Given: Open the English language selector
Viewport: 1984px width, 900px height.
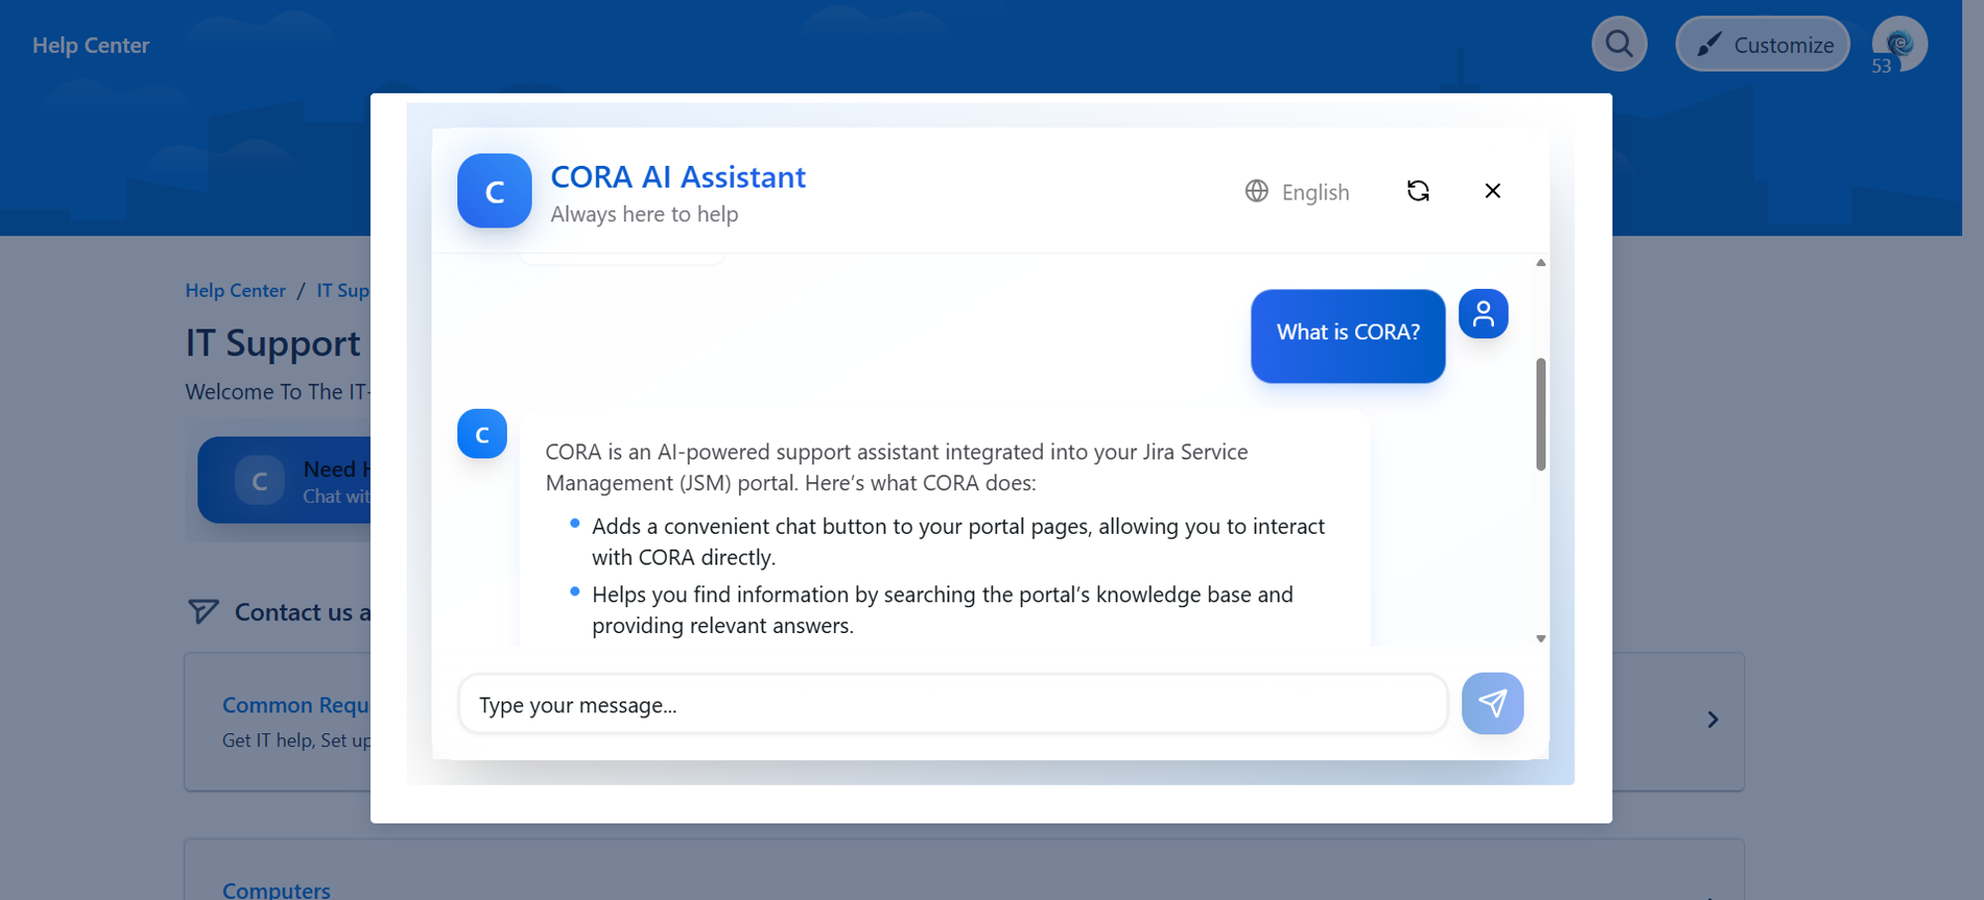Looking at the screenshot, I should click(1297, 192).
